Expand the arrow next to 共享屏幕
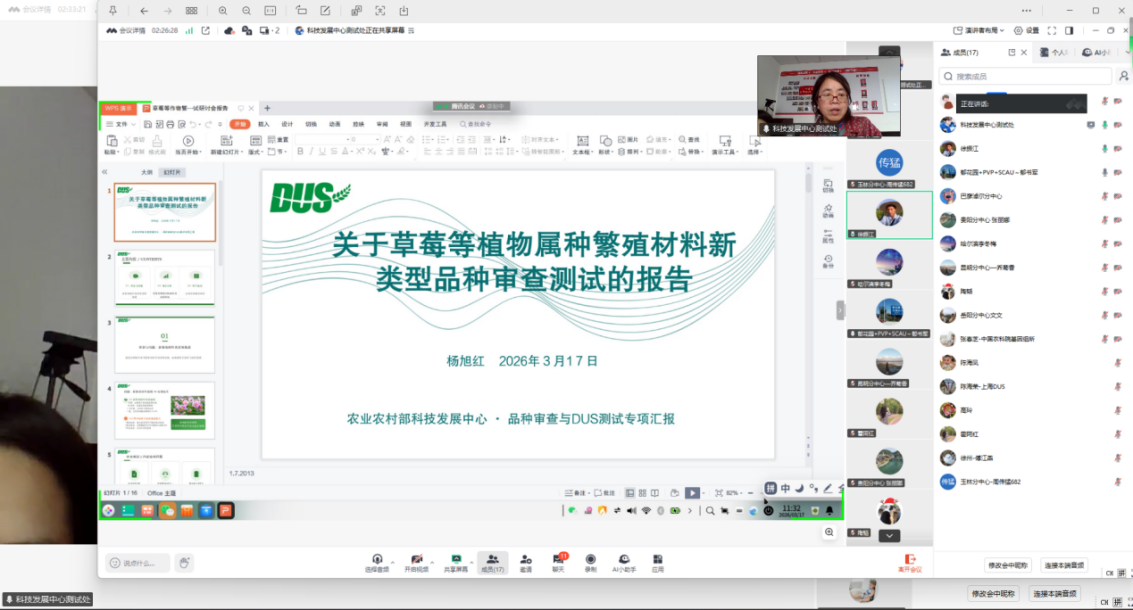This screenshot has height=610, width=1133. coord(471,560)
